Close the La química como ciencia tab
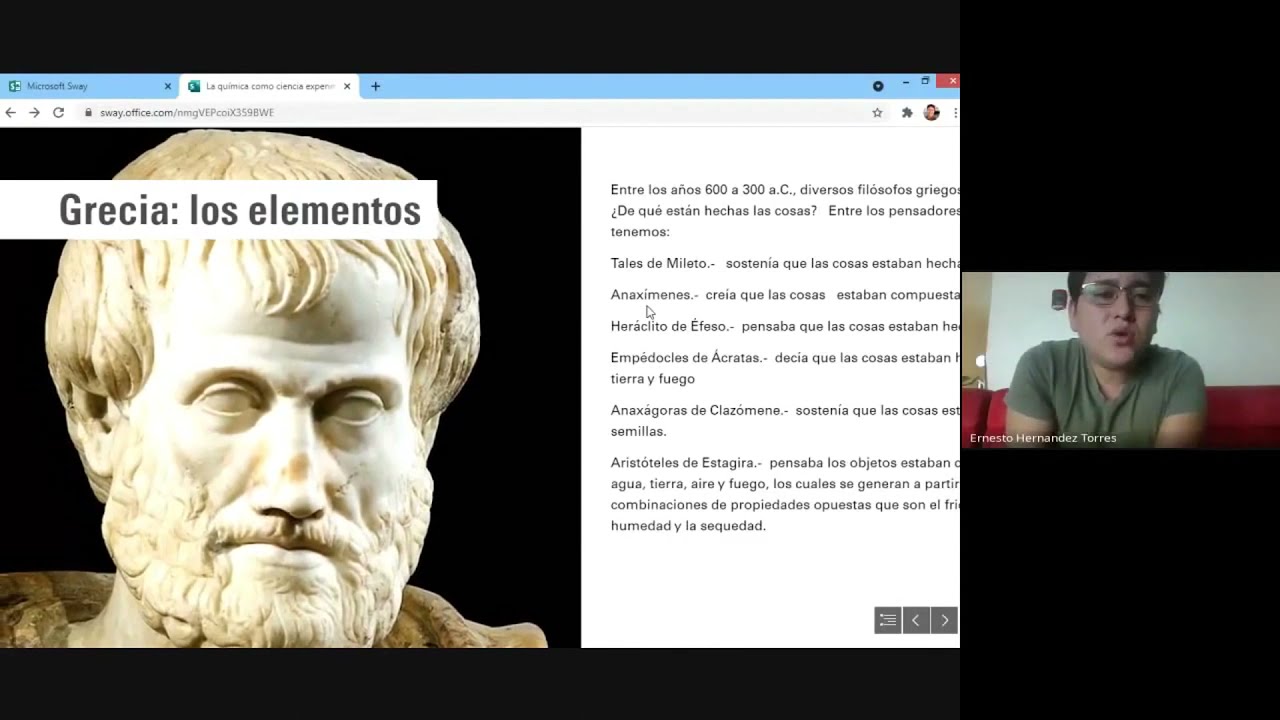Image resolution: width=1280 pixels, height=720 pixels. coord(347,86)
